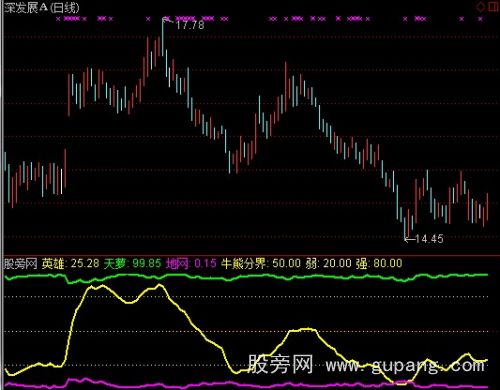Click the 强: 80.00 threshold label
500x390 pixels.
(379, 264)
